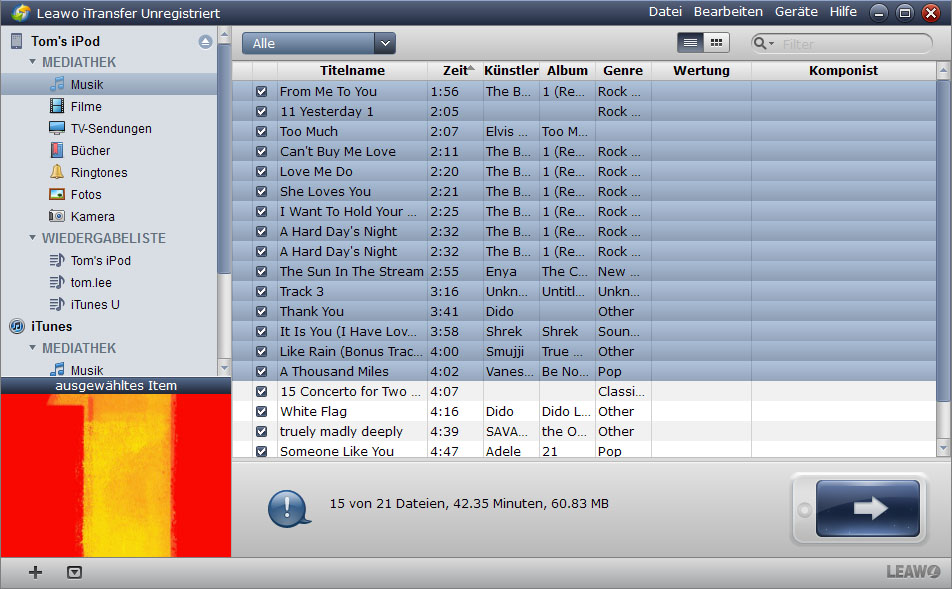
Task: Sort by Album column header
Action: point(567,70)
